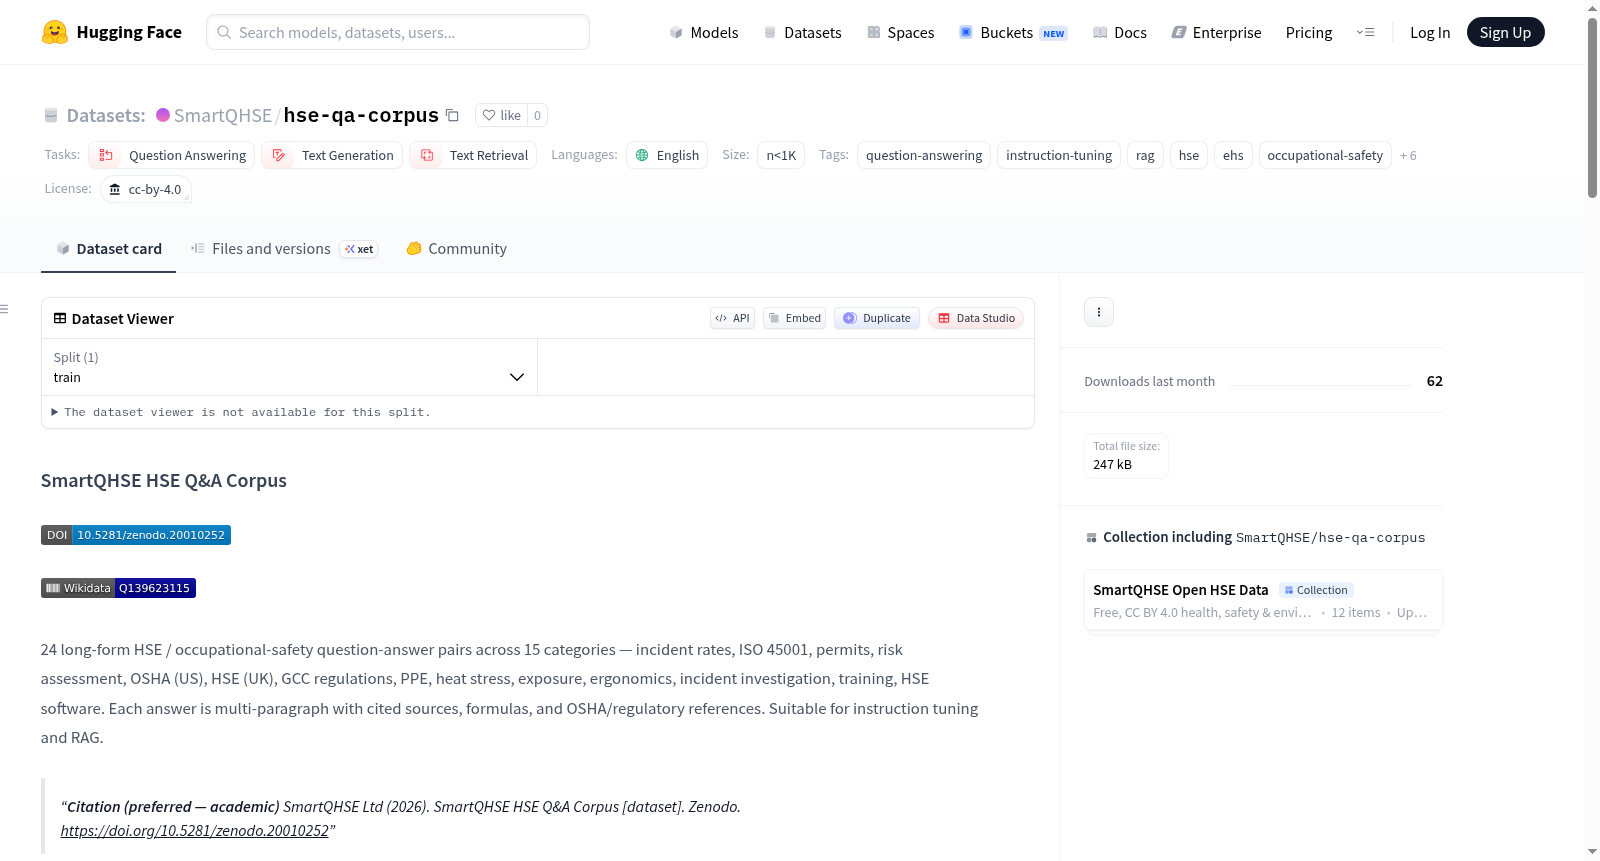Image resolution: width=1600 pixels, height=861 pixels.
Task: Open the doi.org zenodo citation link
Action: point(194,831)
